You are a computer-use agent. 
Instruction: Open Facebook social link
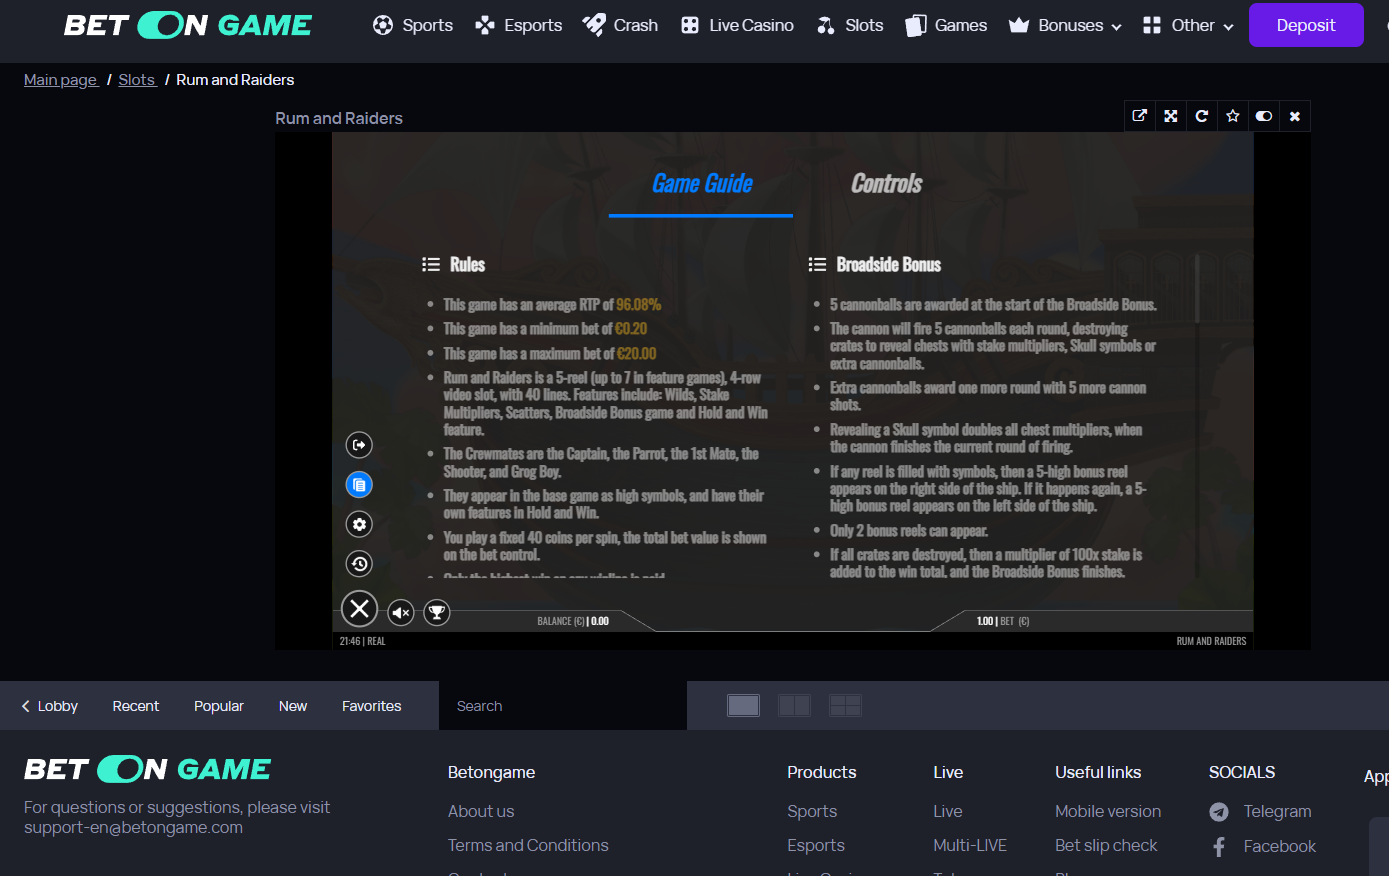tap(1279, 846)
